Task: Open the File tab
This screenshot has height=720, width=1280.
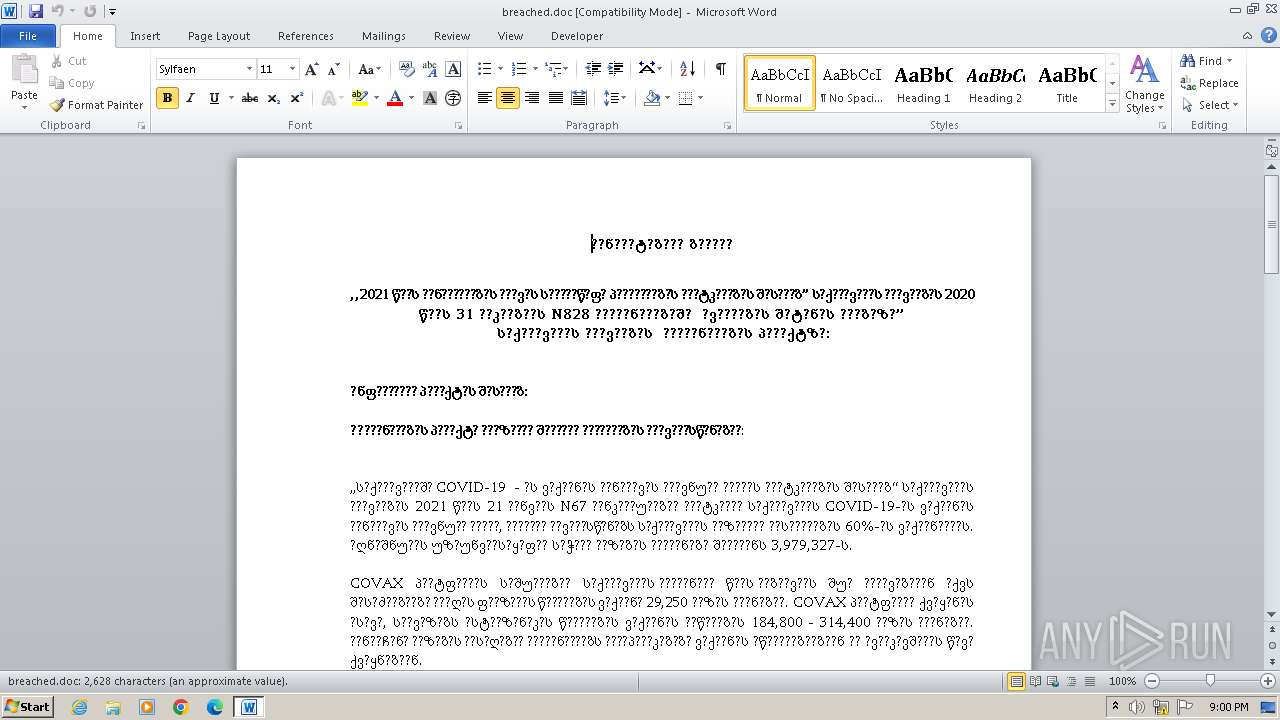Action: [x=28, y=36]
